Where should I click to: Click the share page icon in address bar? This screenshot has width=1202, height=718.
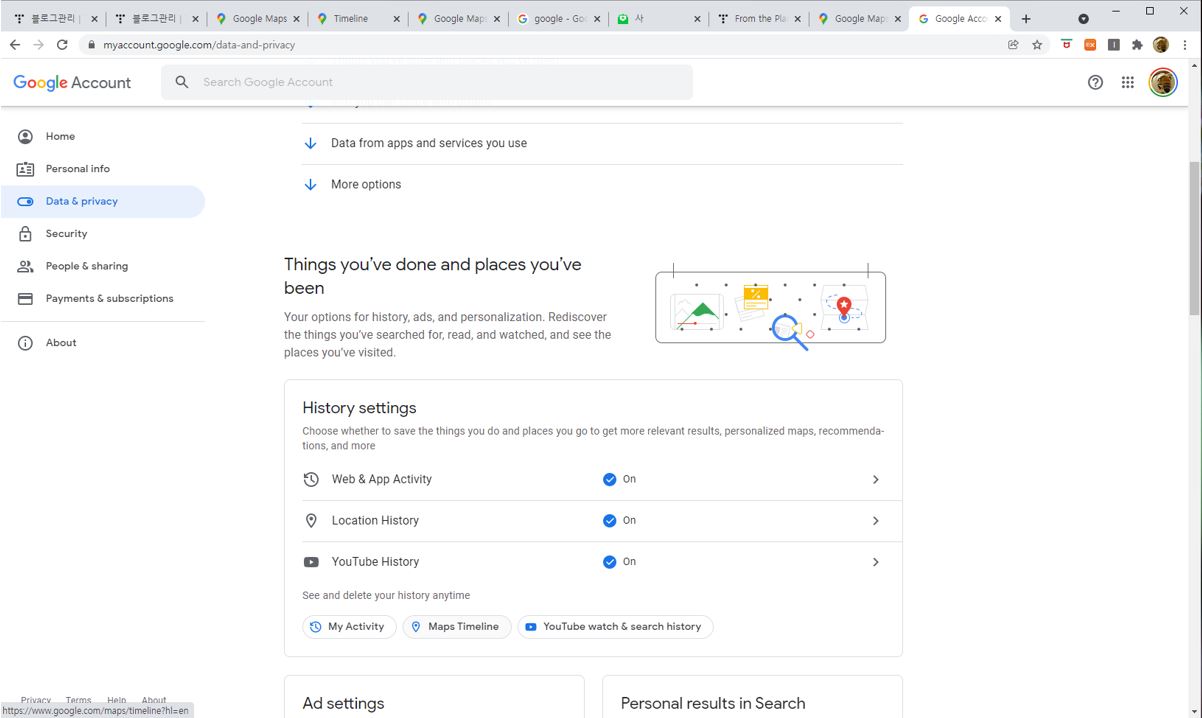[x=1013, y=45]
